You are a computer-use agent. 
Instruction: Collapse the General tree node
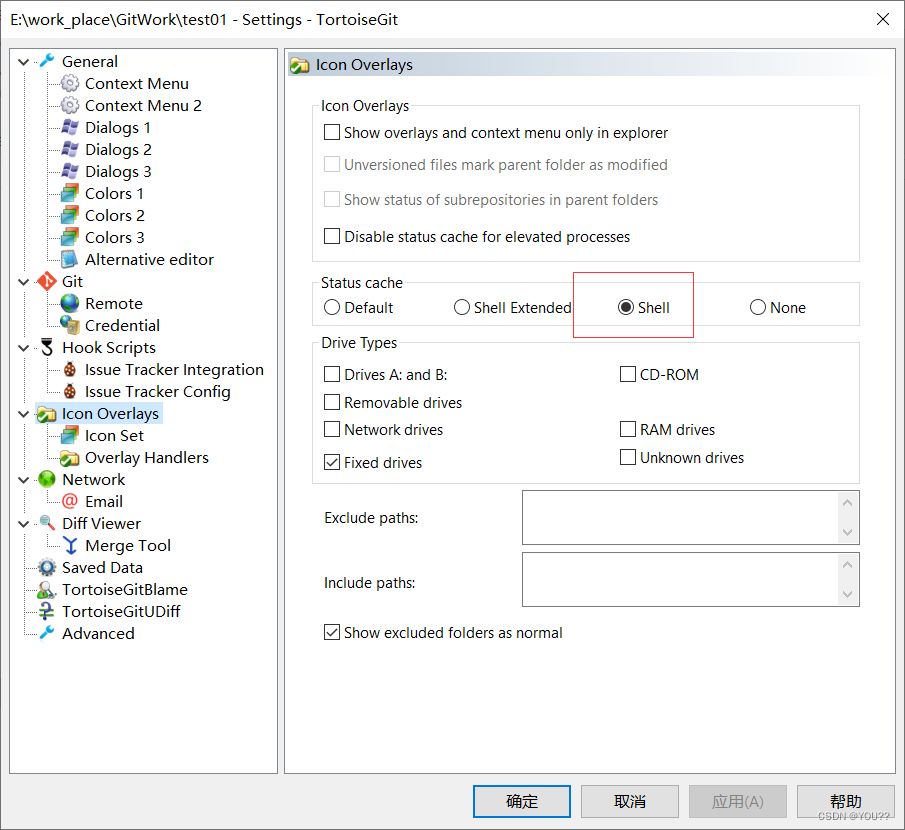(24, 61)
